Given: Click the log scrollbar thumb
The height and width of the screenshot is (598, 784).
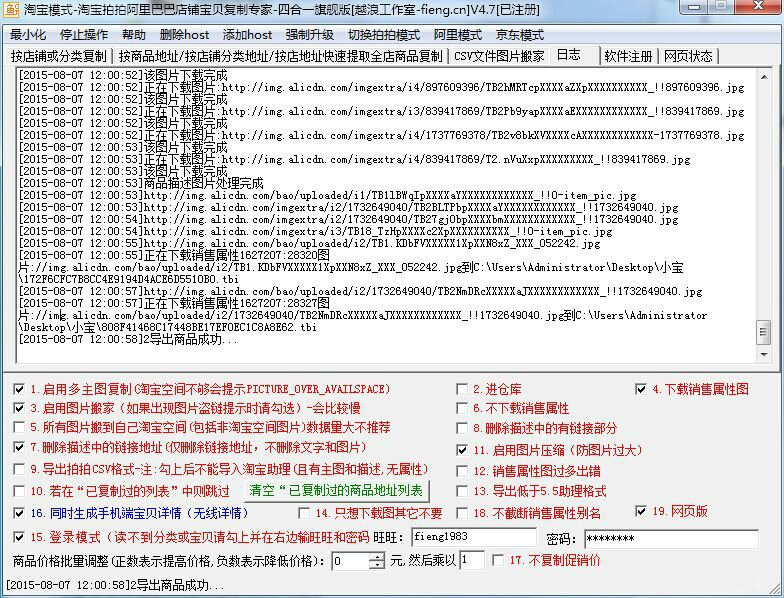Looking at the screenshot, I should click(764, 333).
